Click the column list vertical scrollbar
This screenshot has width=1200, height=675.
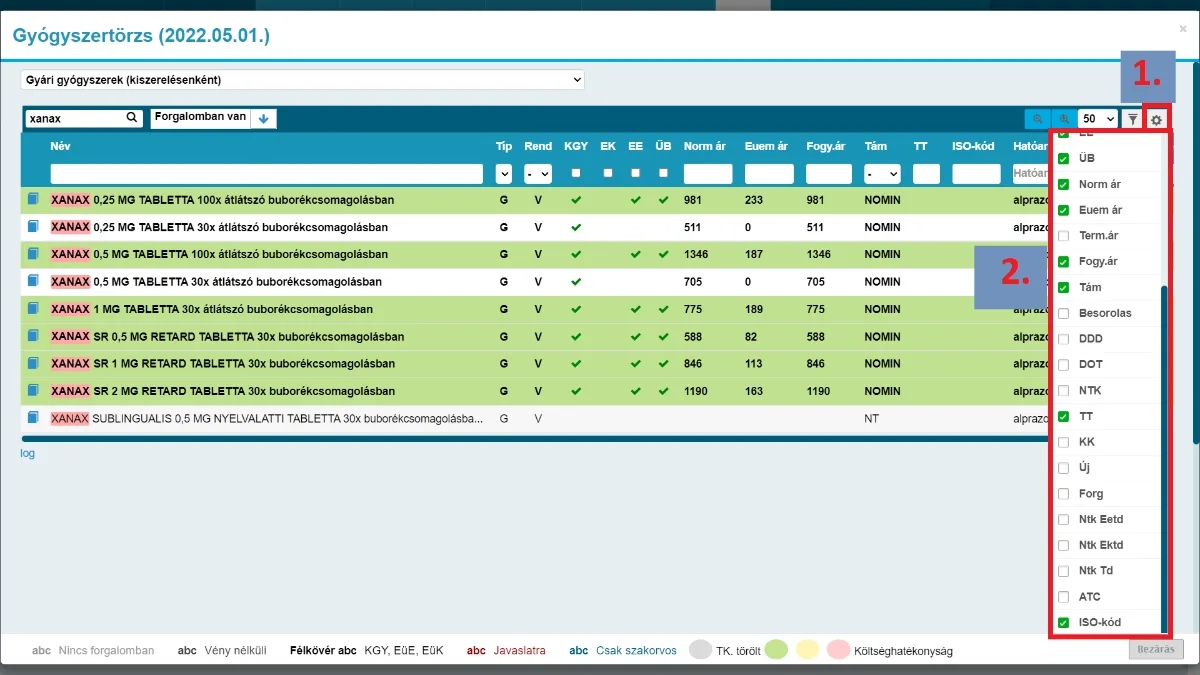coord(1163,460)
